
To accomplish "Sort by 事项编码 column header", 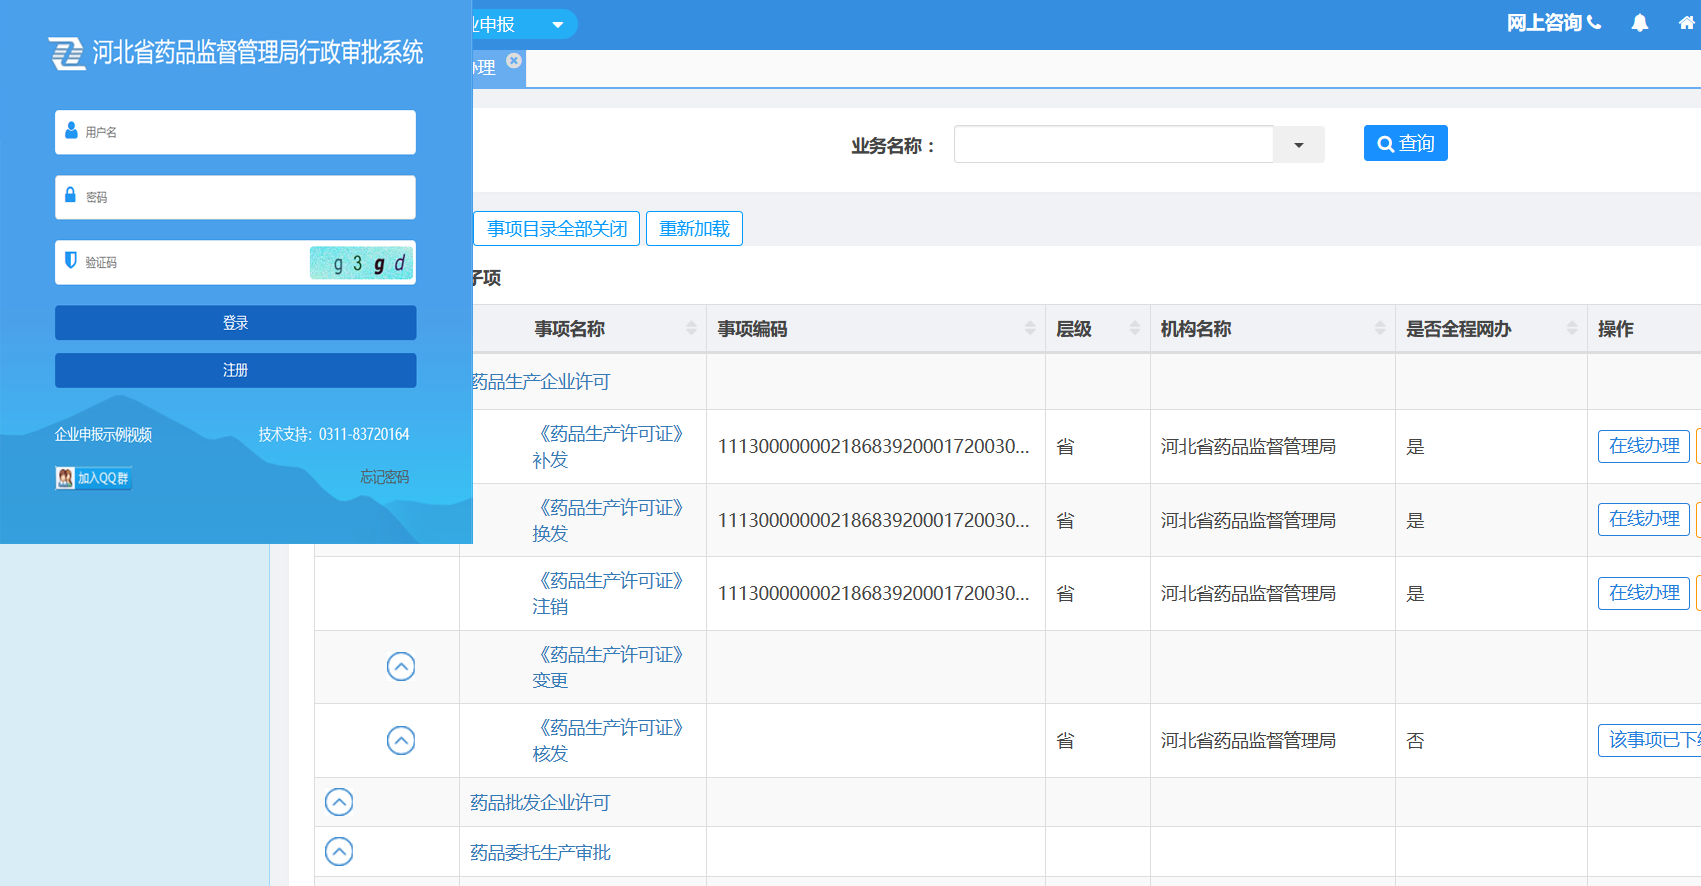I will click(x=875, y=329).
